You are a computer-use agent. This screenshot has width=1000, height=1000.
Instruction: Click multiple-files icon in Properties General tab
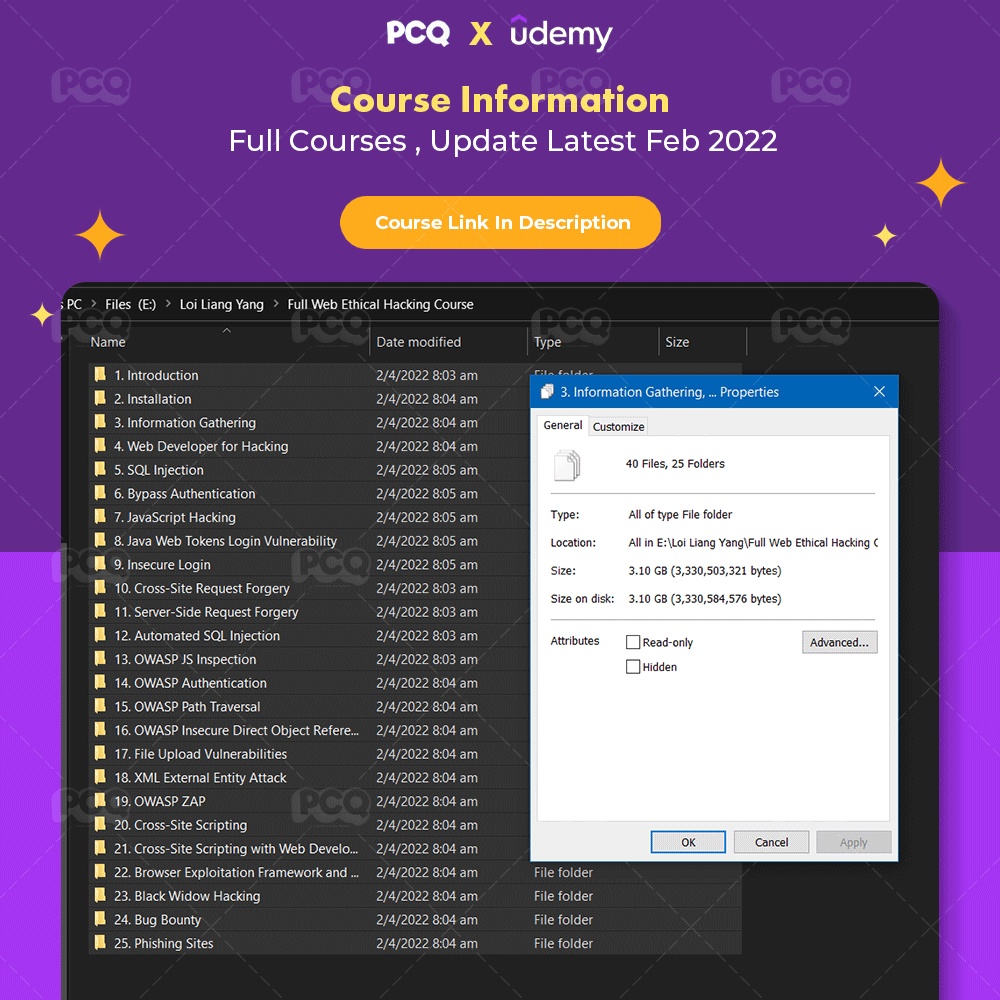tap(566, 465)
